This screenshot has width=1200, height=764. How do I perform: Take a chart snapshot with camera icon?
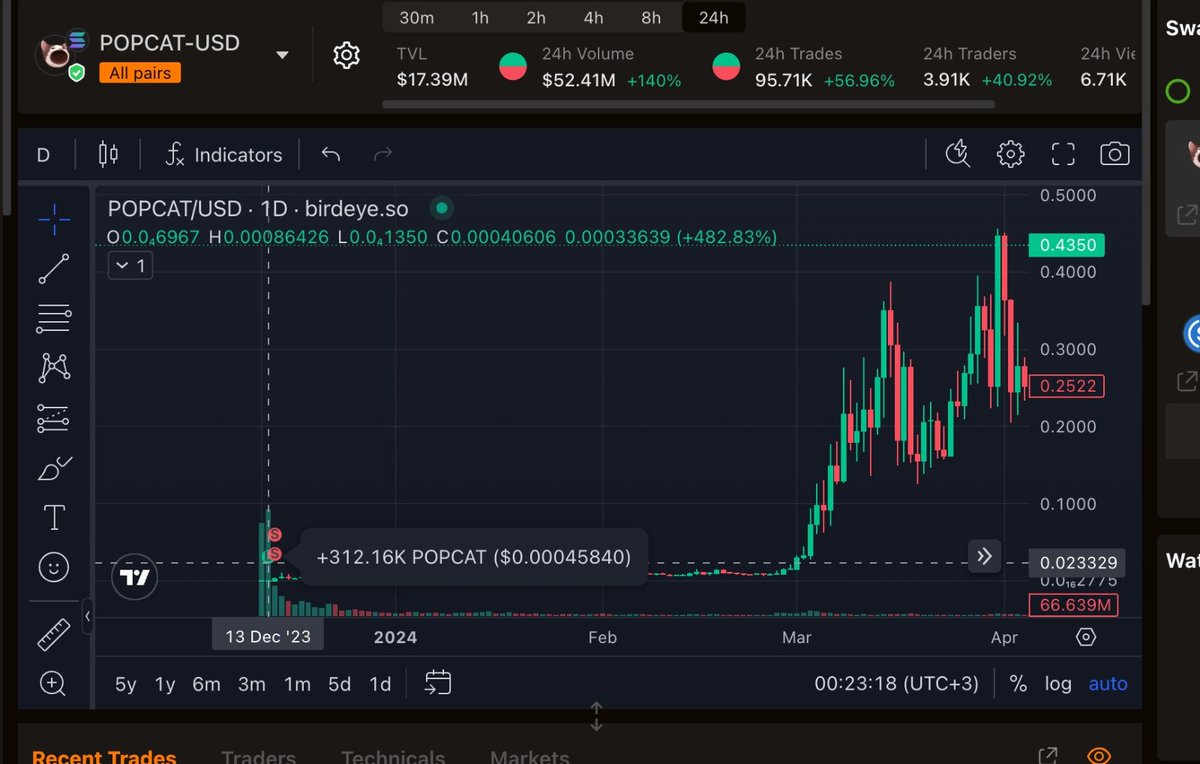[x=1115, y=154]
